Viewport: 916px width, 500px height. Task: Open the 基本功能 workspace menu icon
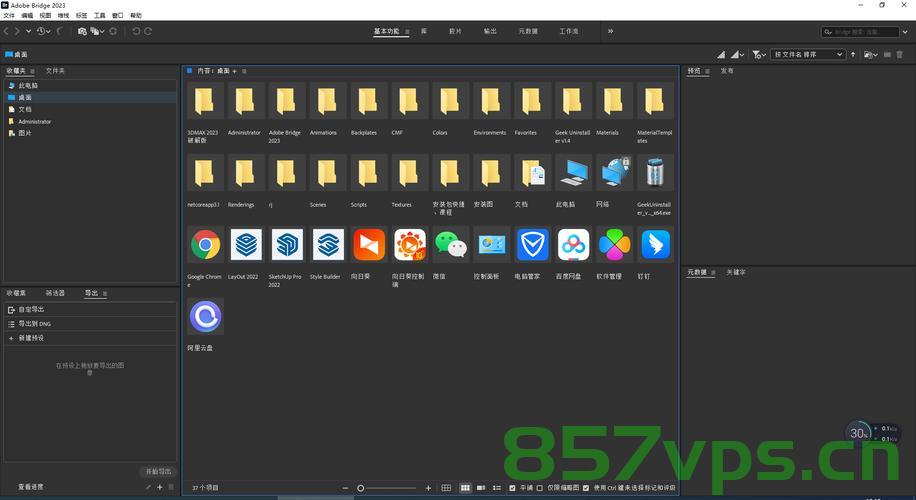(x=407, y=32)
